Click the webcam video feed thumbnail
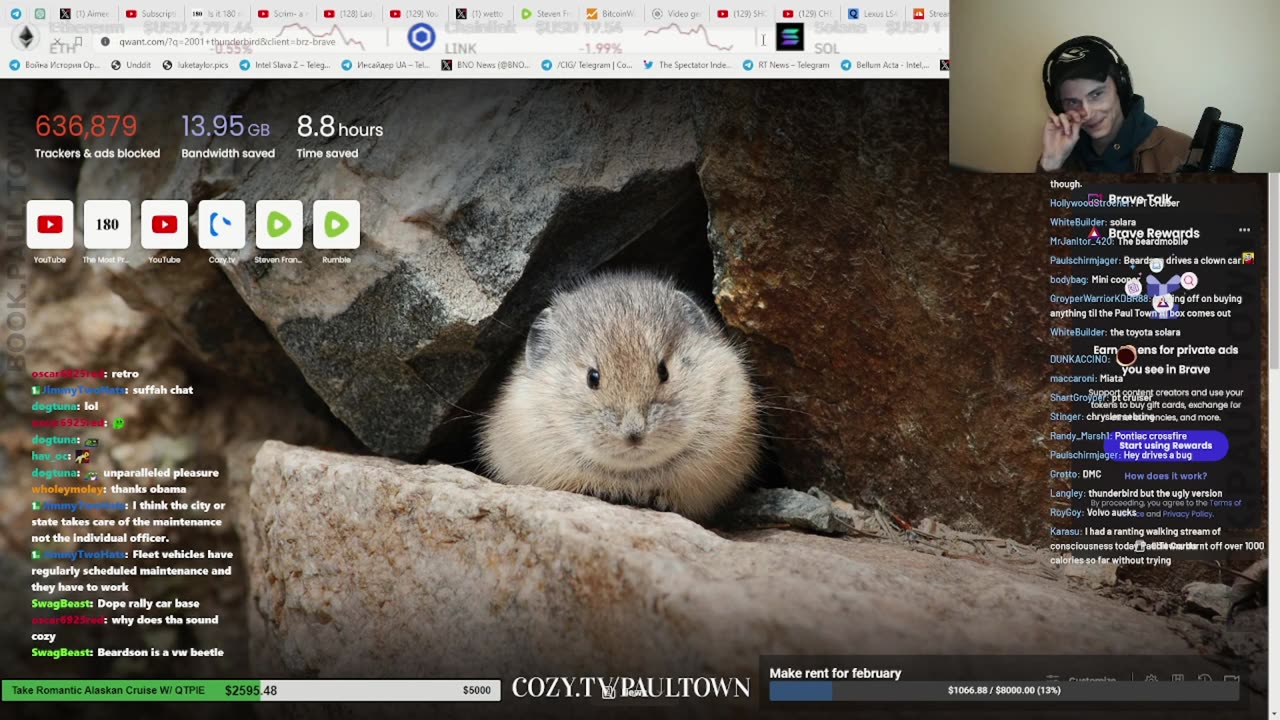The width and height of the screenshot is (1280, 720). [x=1114, y=86]
